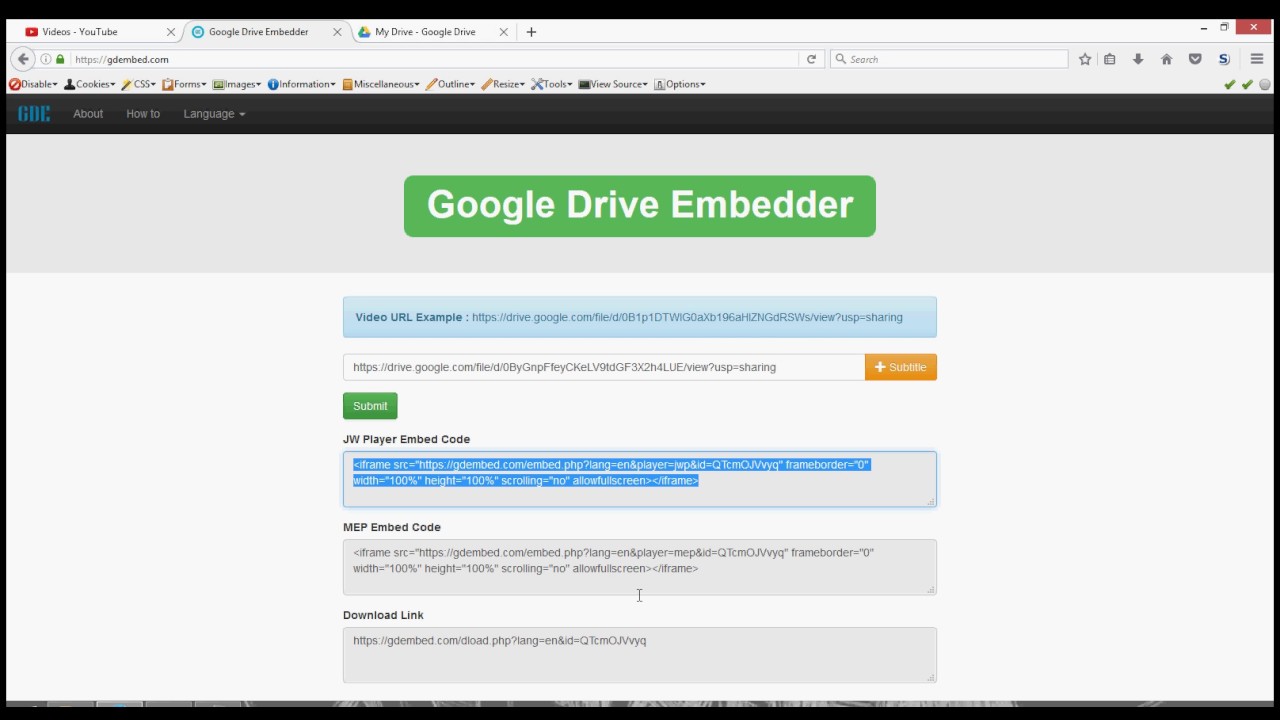Grab the JW Player textarea resize handle
Screen dimensions: 1280x720
tap(931, 501)
